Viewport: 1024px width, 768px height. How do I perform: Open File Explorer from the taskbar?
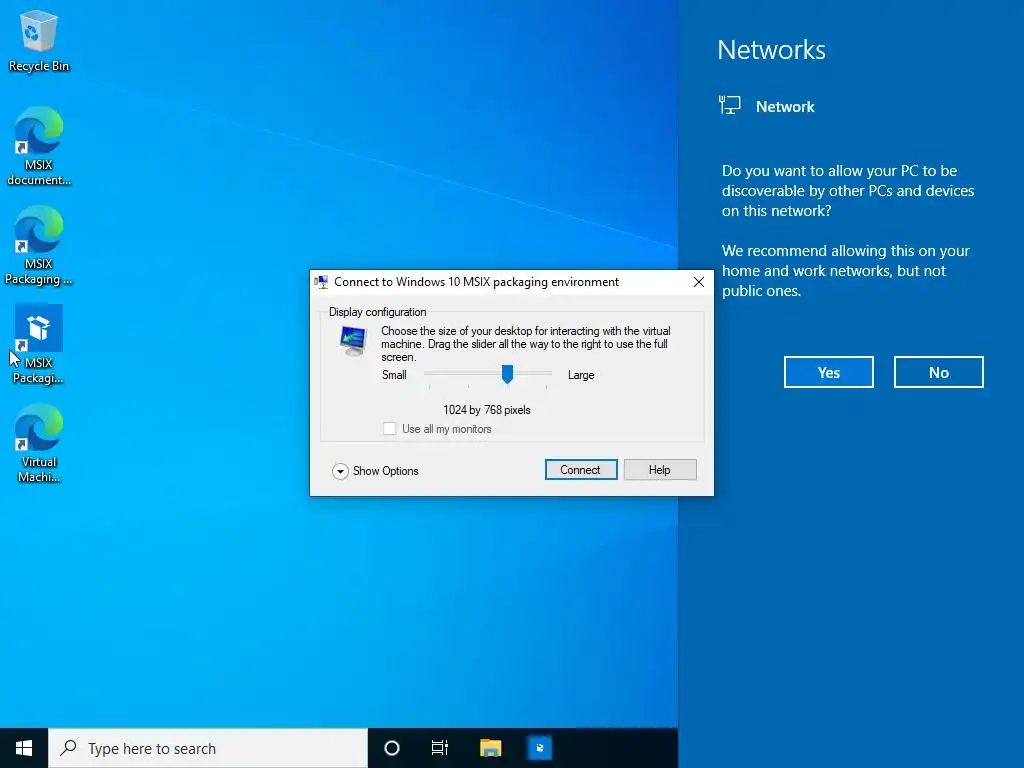click(x=490, y=748)
